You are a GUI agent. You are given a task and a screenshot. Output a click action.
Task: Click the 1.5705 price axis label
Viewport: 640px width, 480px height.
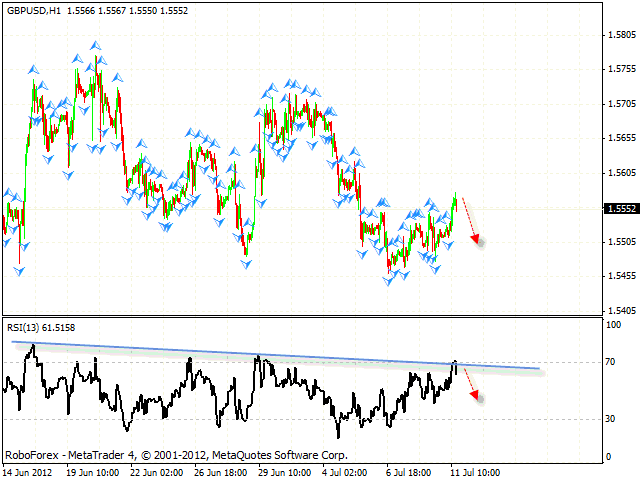pos(619,104)
